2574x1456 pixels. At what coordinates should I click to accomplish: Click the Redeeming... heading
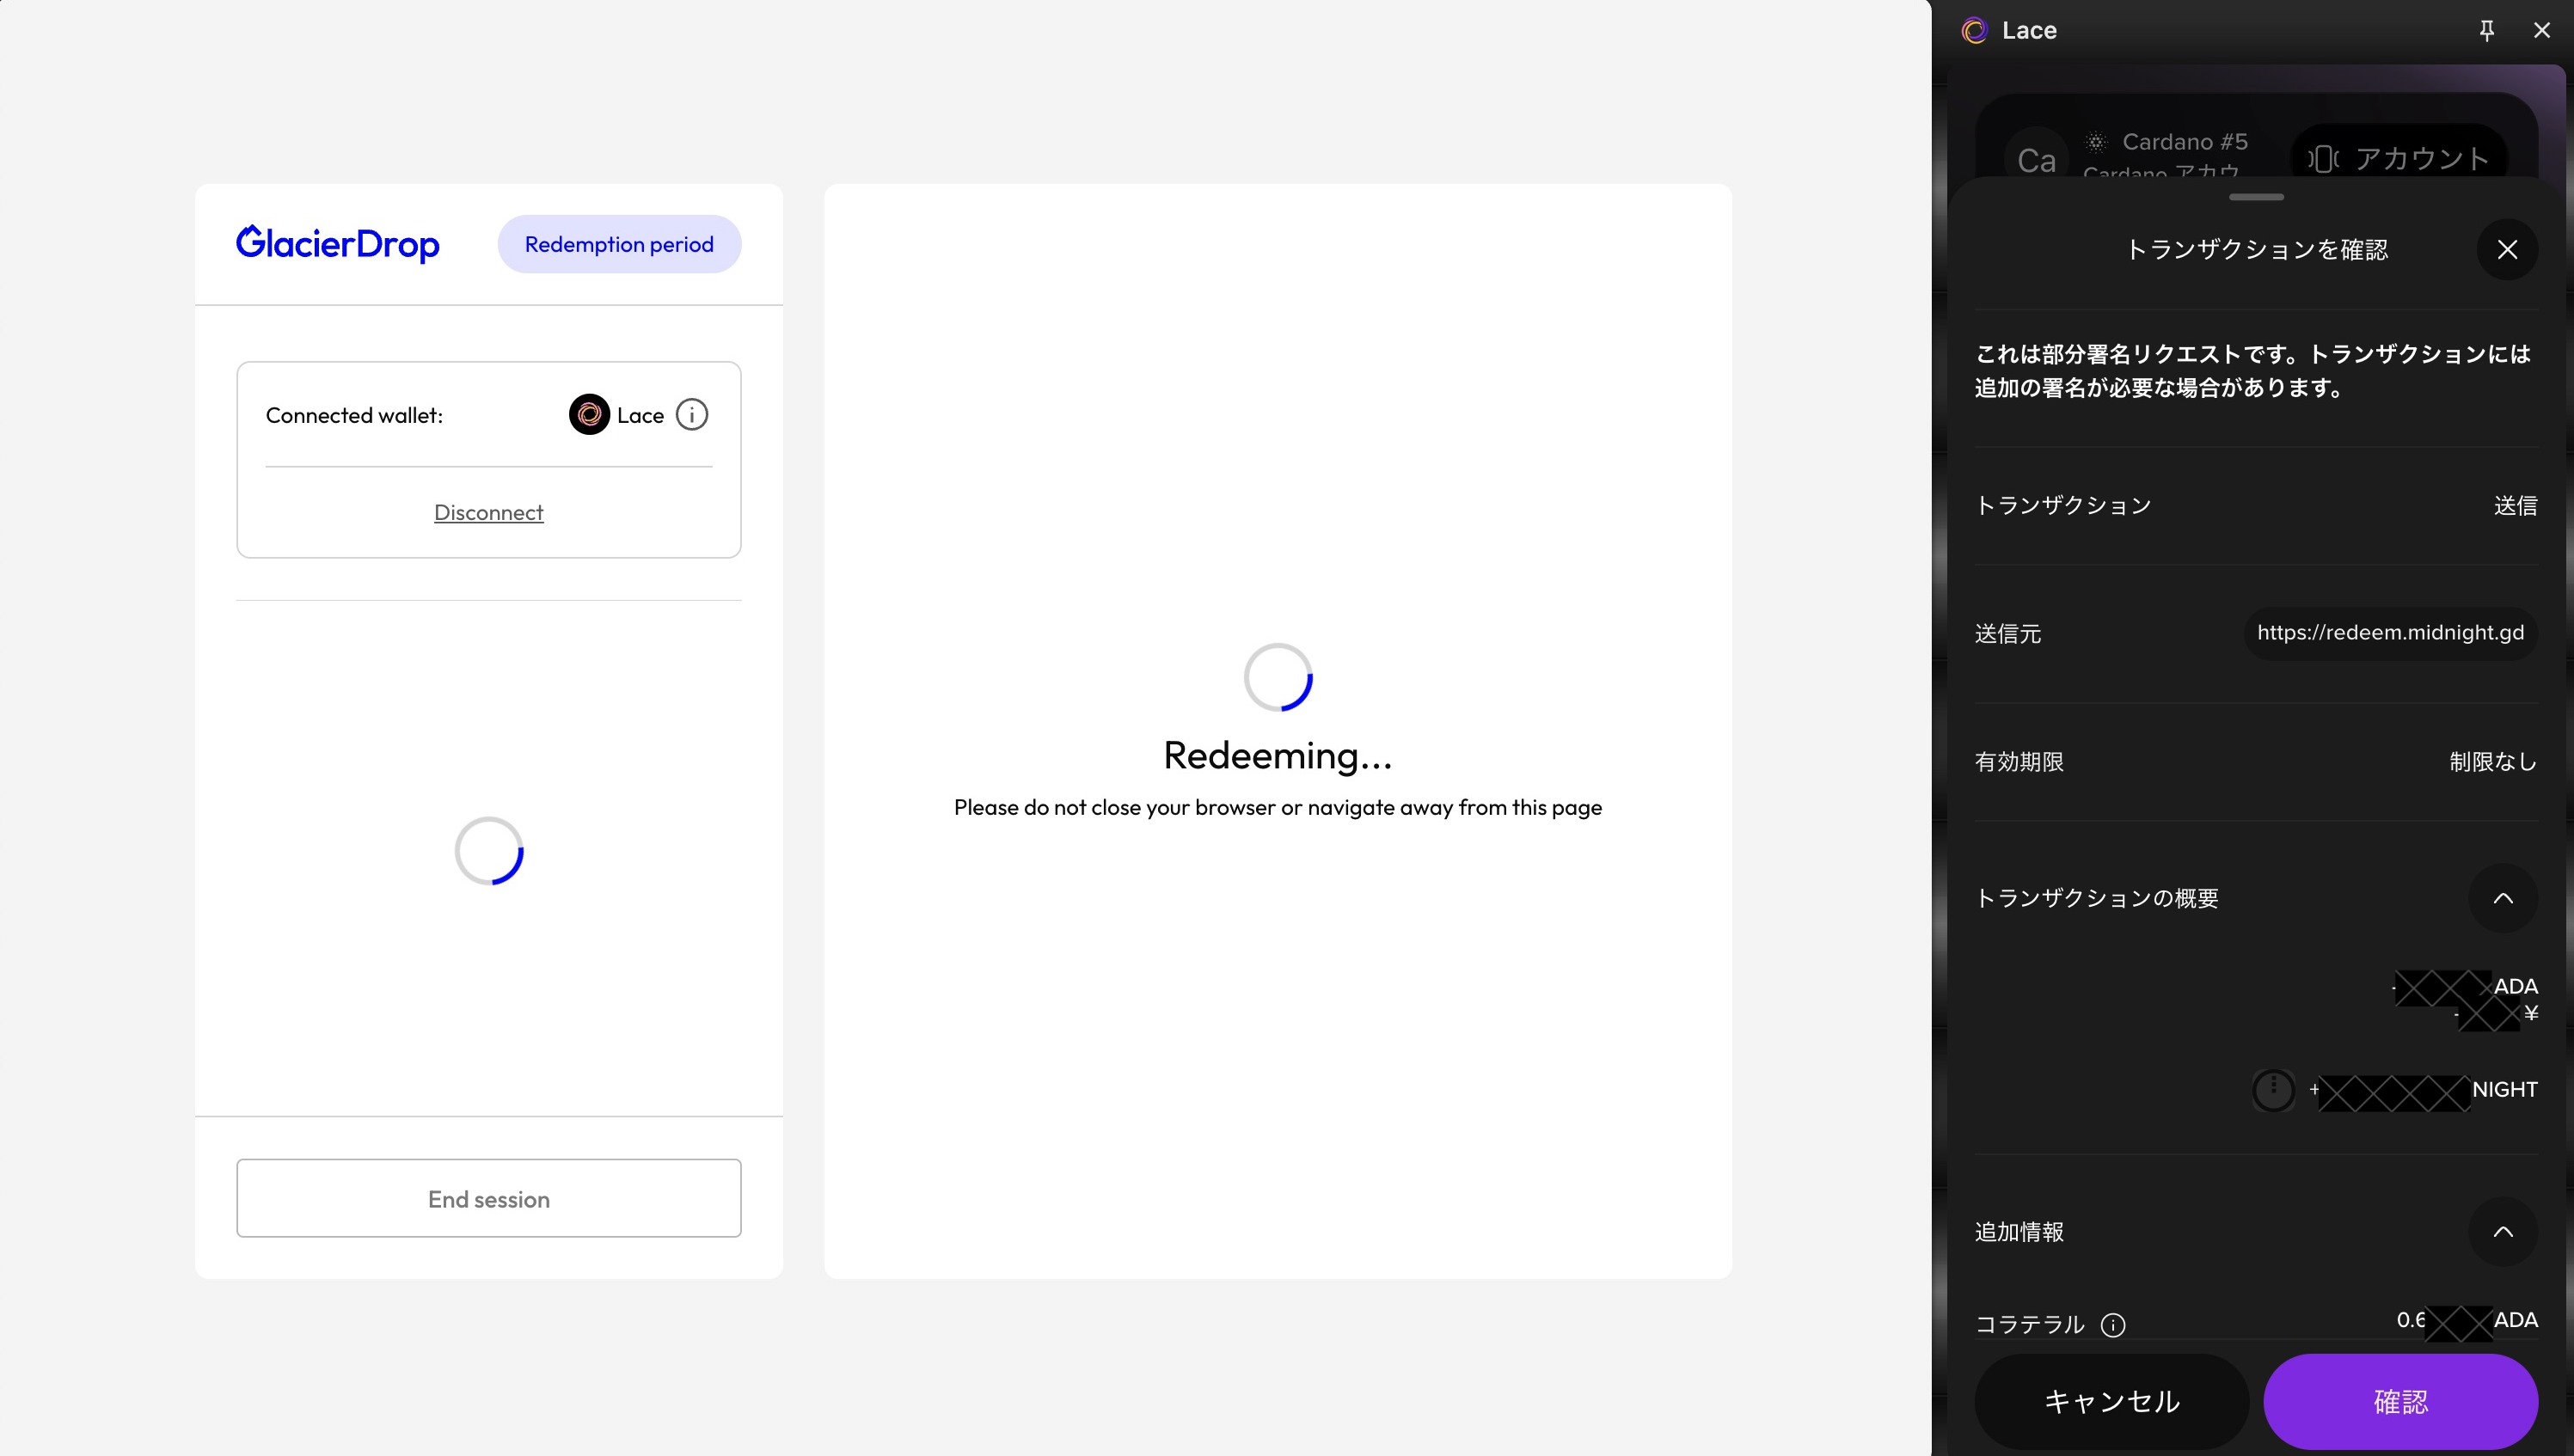click(x=1278, y=755)
